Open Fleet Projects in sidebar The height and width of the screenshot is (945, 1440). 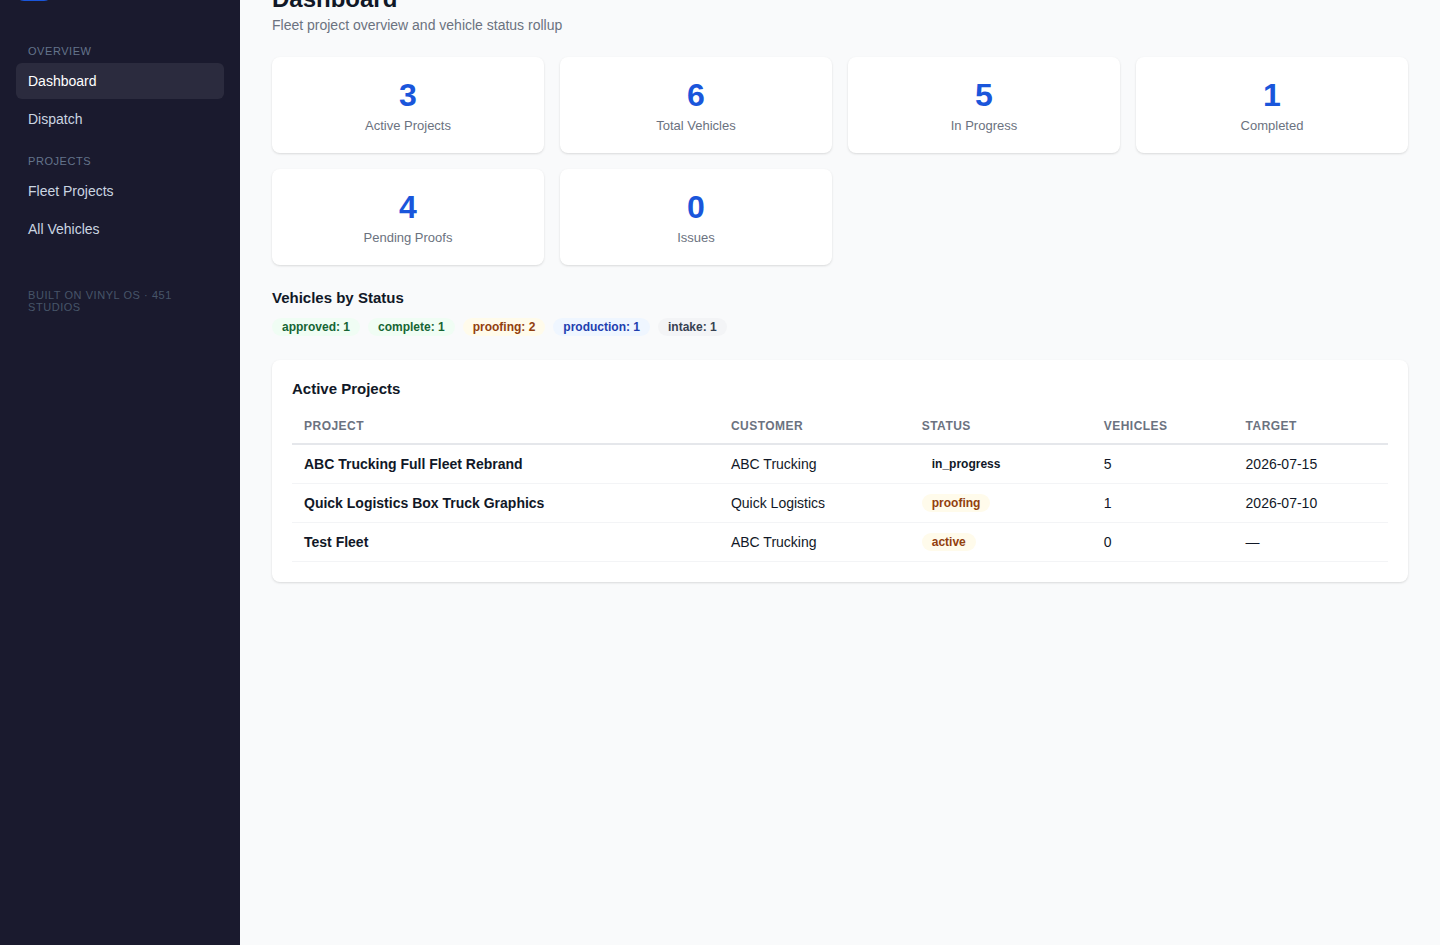[x=120, y=191]
